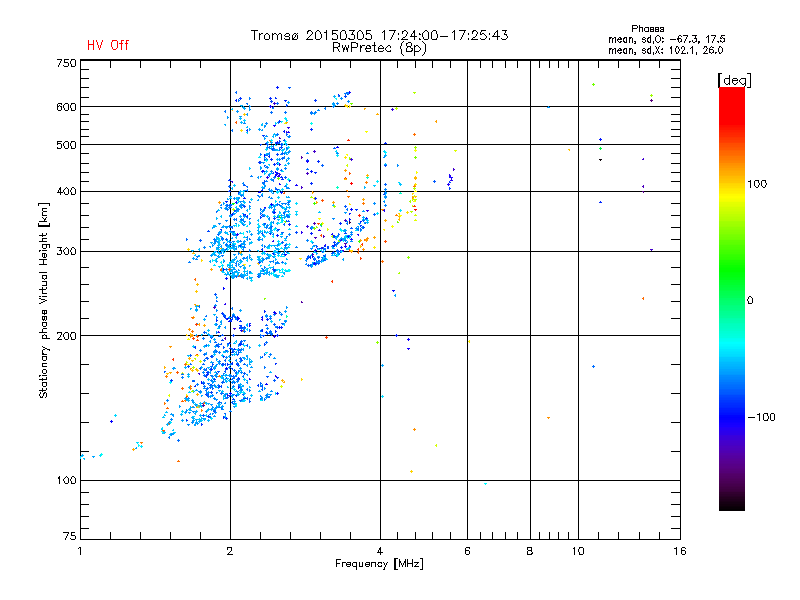The image size is (800, 600).
Task: Click the 4 MHz frequency tick label
Action: (380, 551)
